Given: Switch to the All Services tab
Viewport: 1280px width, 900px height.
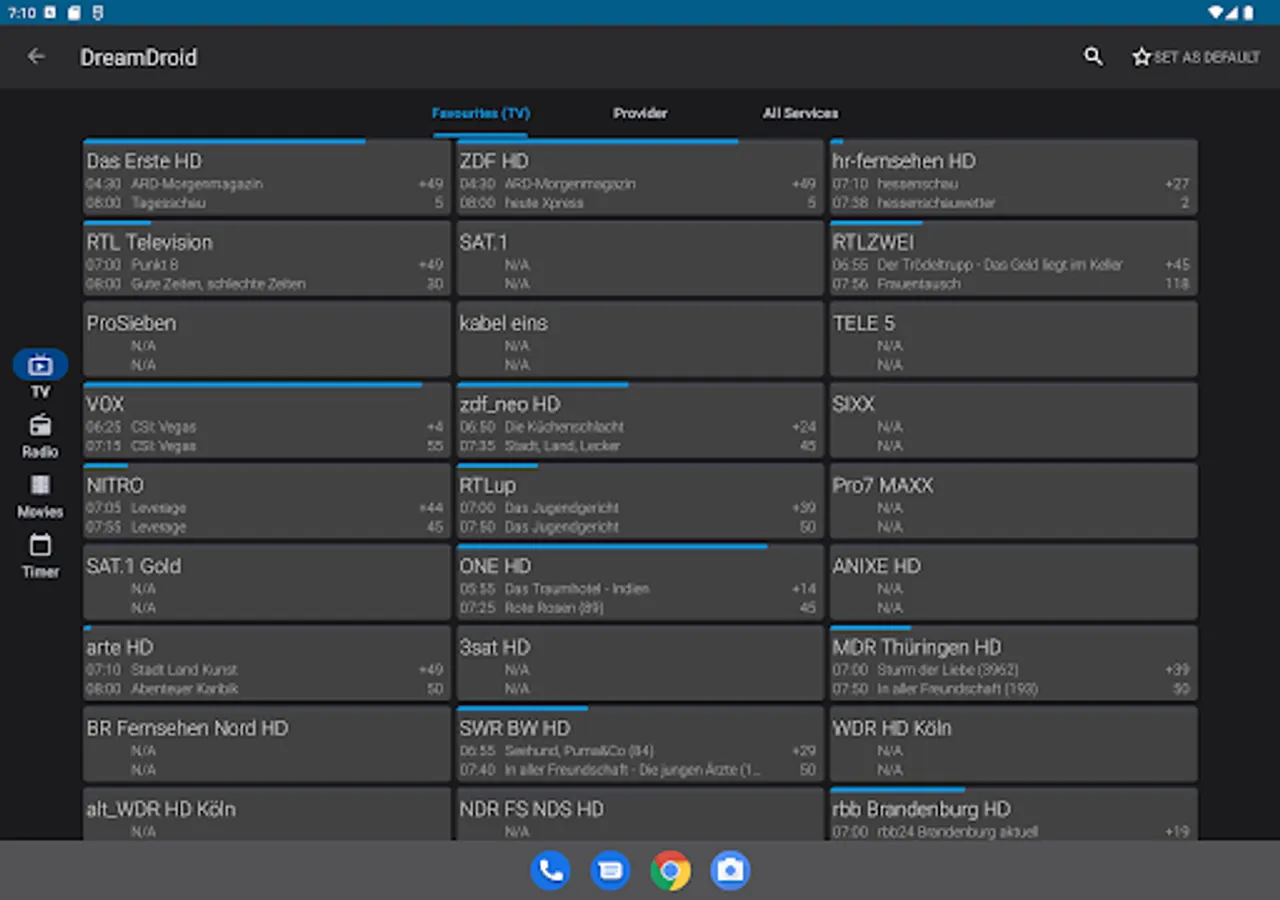Looking at the screenshot, I should pyautogui.click(x=800, y=113).
